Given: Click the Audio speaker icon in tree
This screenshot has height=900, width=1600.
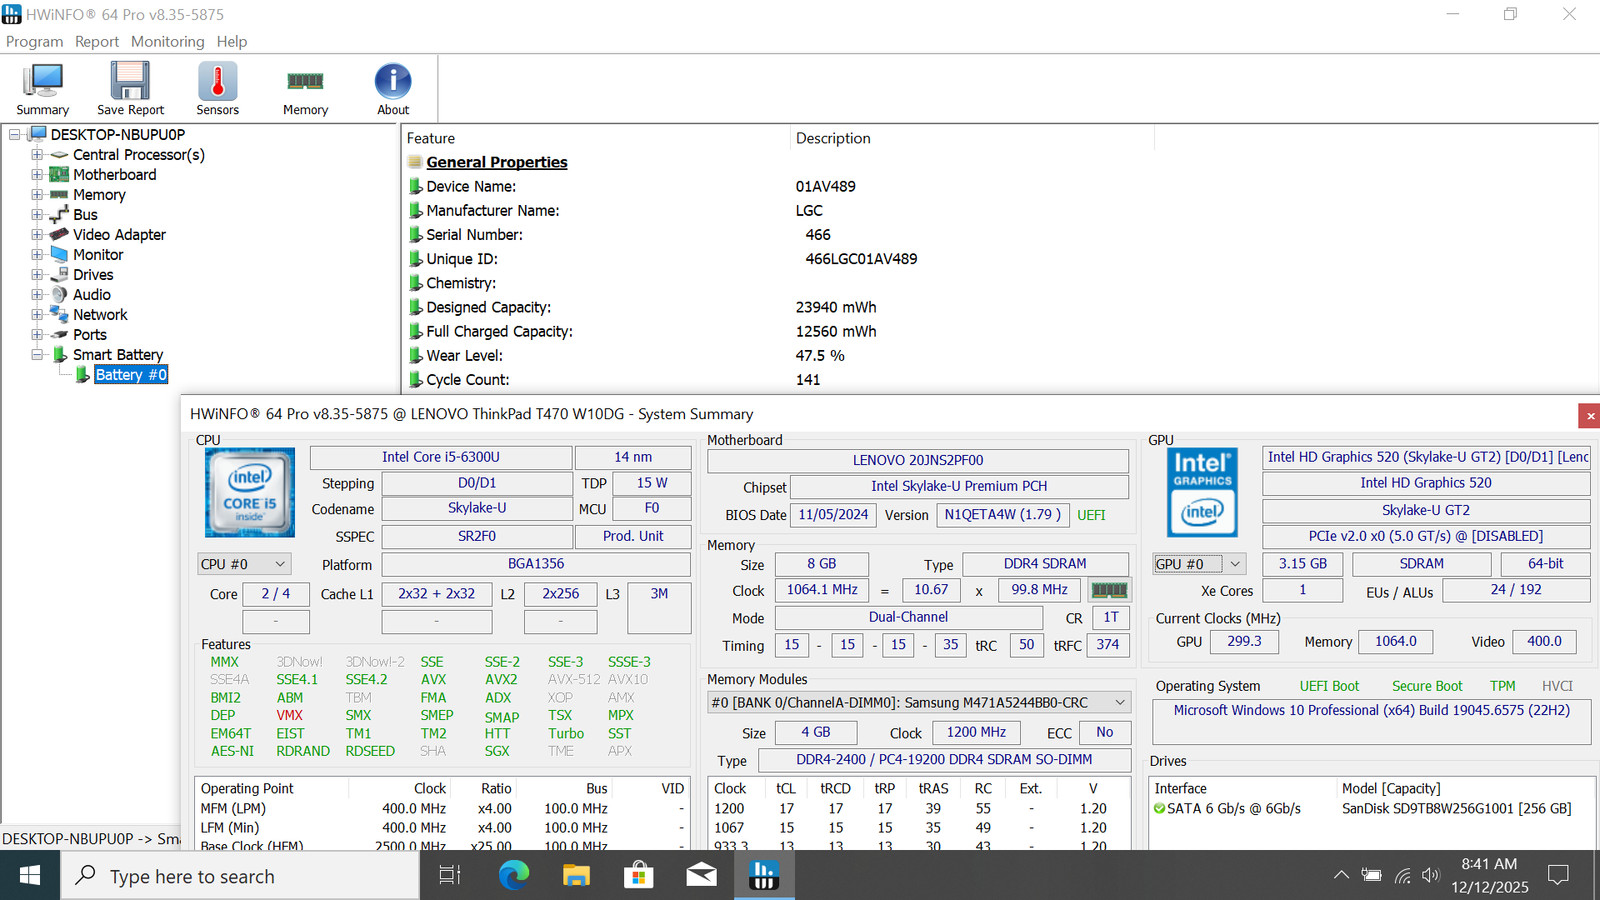Looking at the screenshot, I should tap(60, 295).
